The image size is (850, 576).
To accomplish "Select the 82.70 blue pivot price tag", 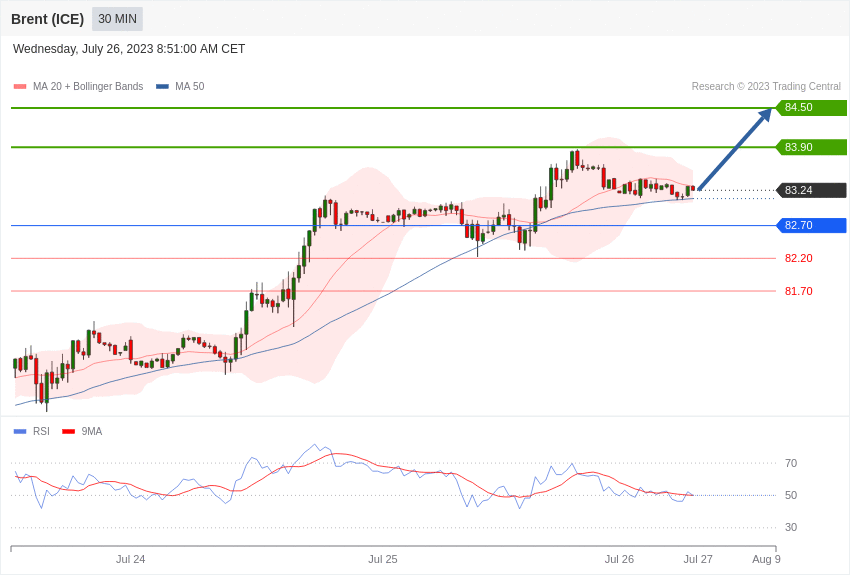I will pos(811,225).
